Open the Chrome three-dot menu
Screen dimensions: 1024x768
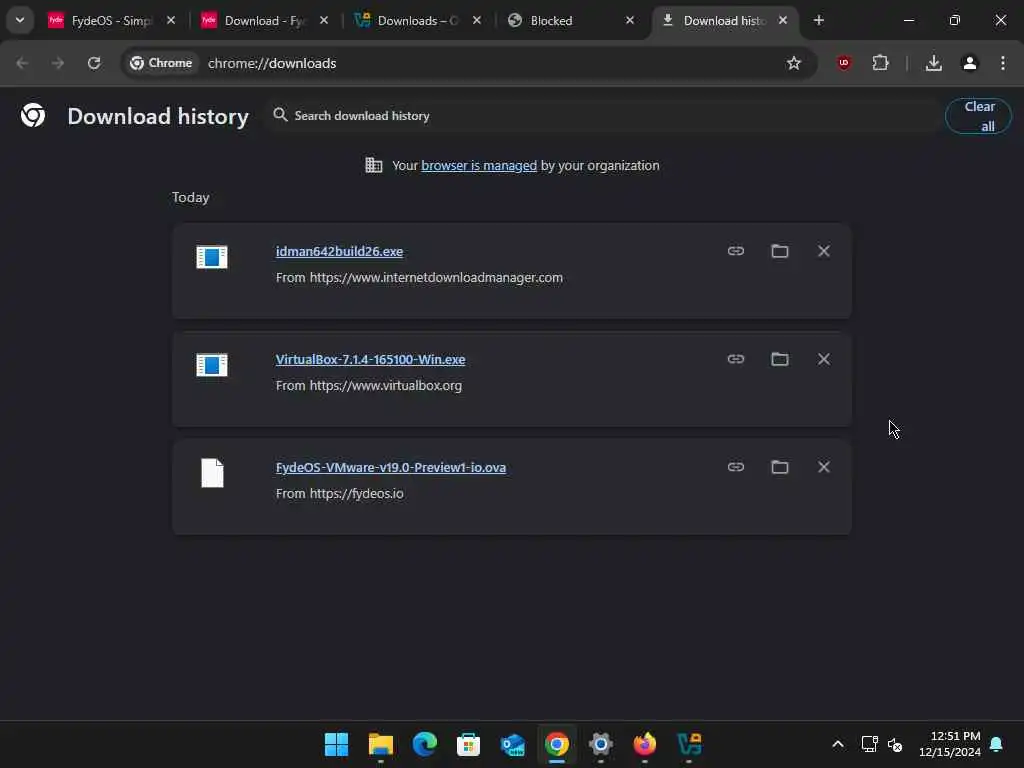click(x=1002, y=63)
